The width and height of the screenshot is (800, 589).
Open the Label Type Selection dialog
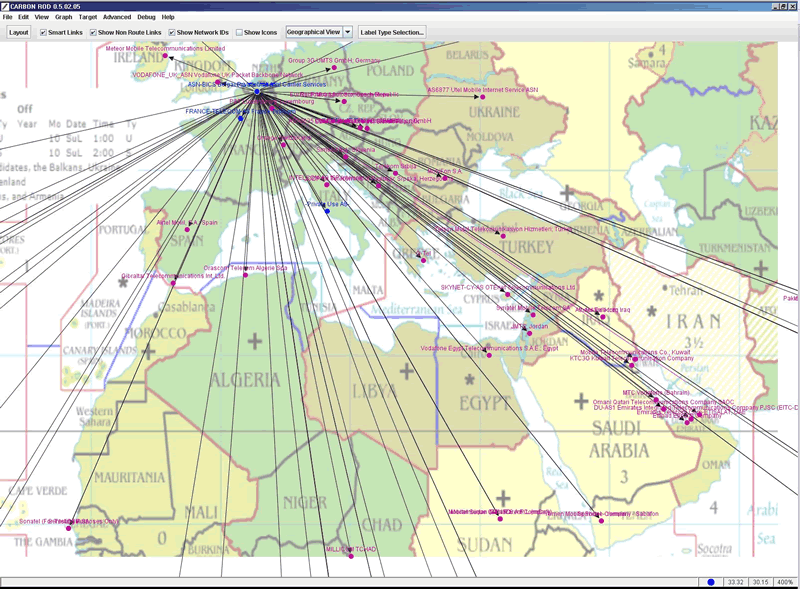(x=392, y=32)
